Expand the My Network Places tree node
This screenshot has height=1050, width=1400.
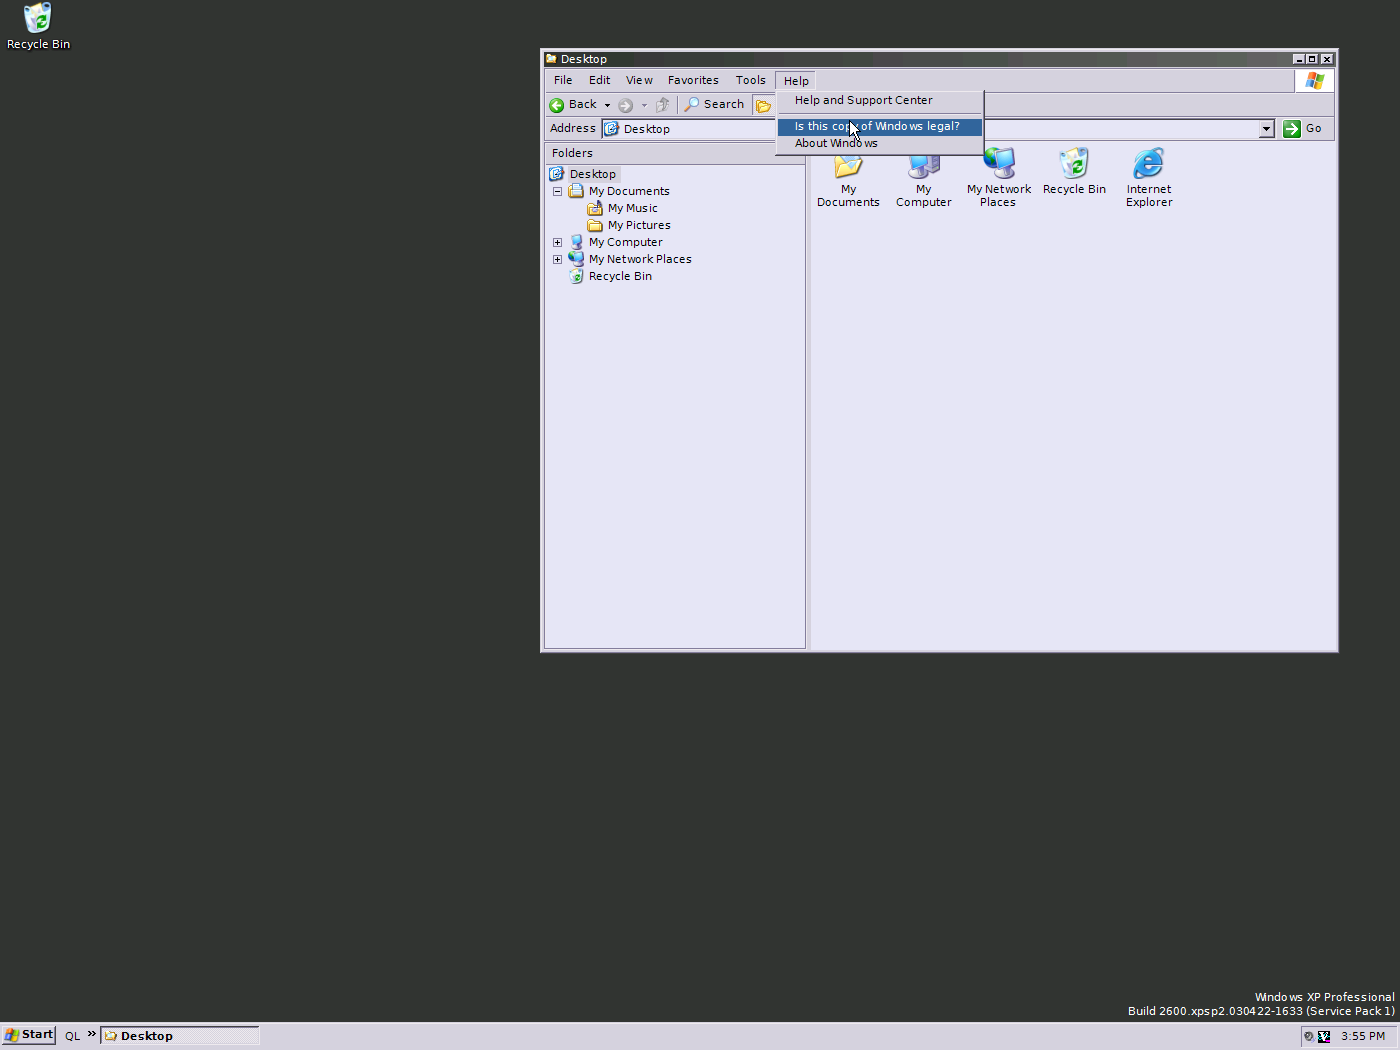[557, 259]
